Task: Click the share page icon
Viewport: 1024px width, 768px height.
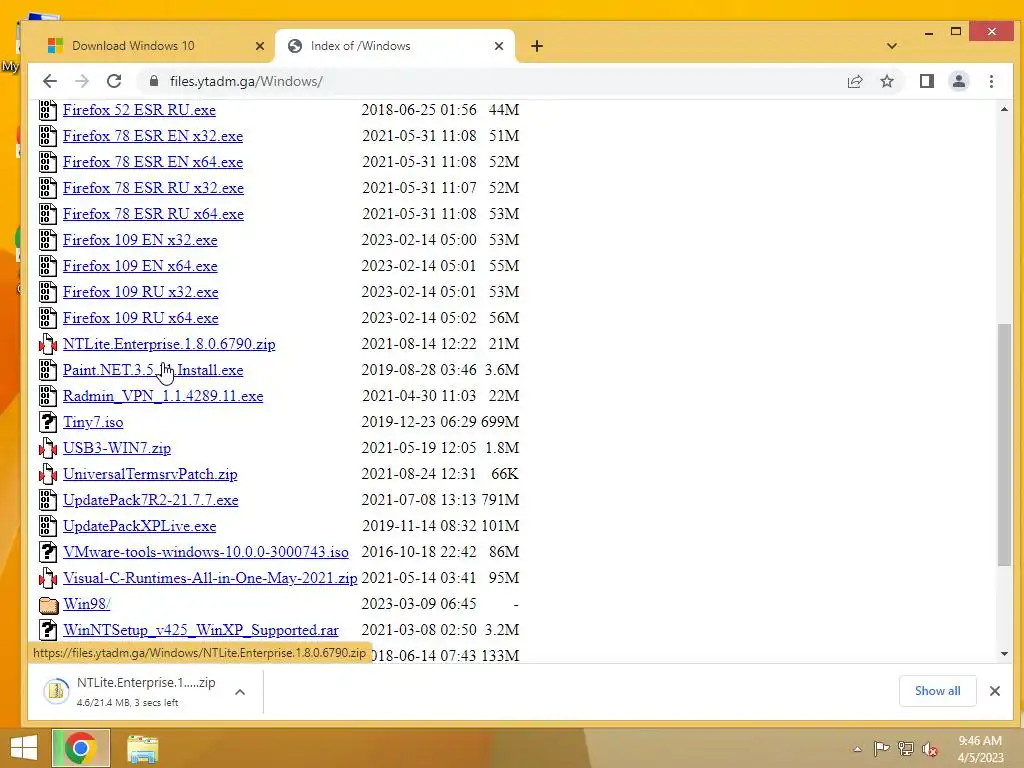Action: point(855,81)
